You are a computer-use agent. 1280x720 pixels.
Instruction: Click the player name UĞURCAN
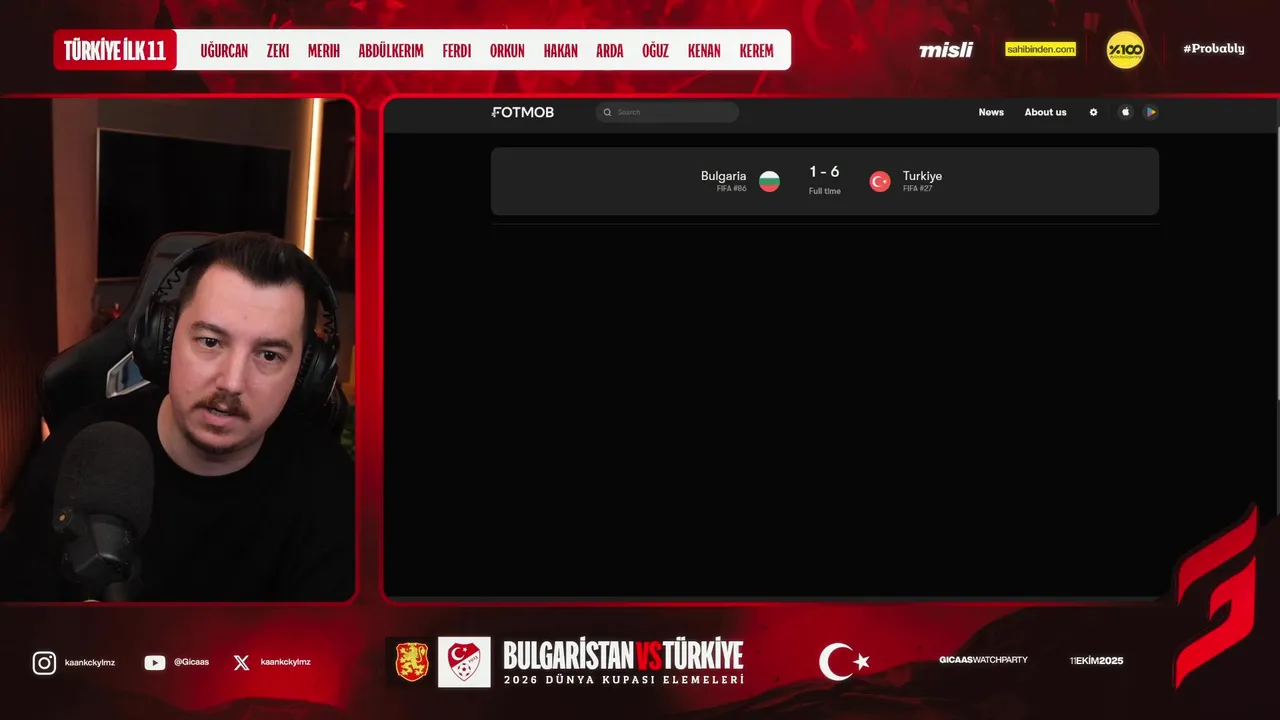(x=224, y=51)
